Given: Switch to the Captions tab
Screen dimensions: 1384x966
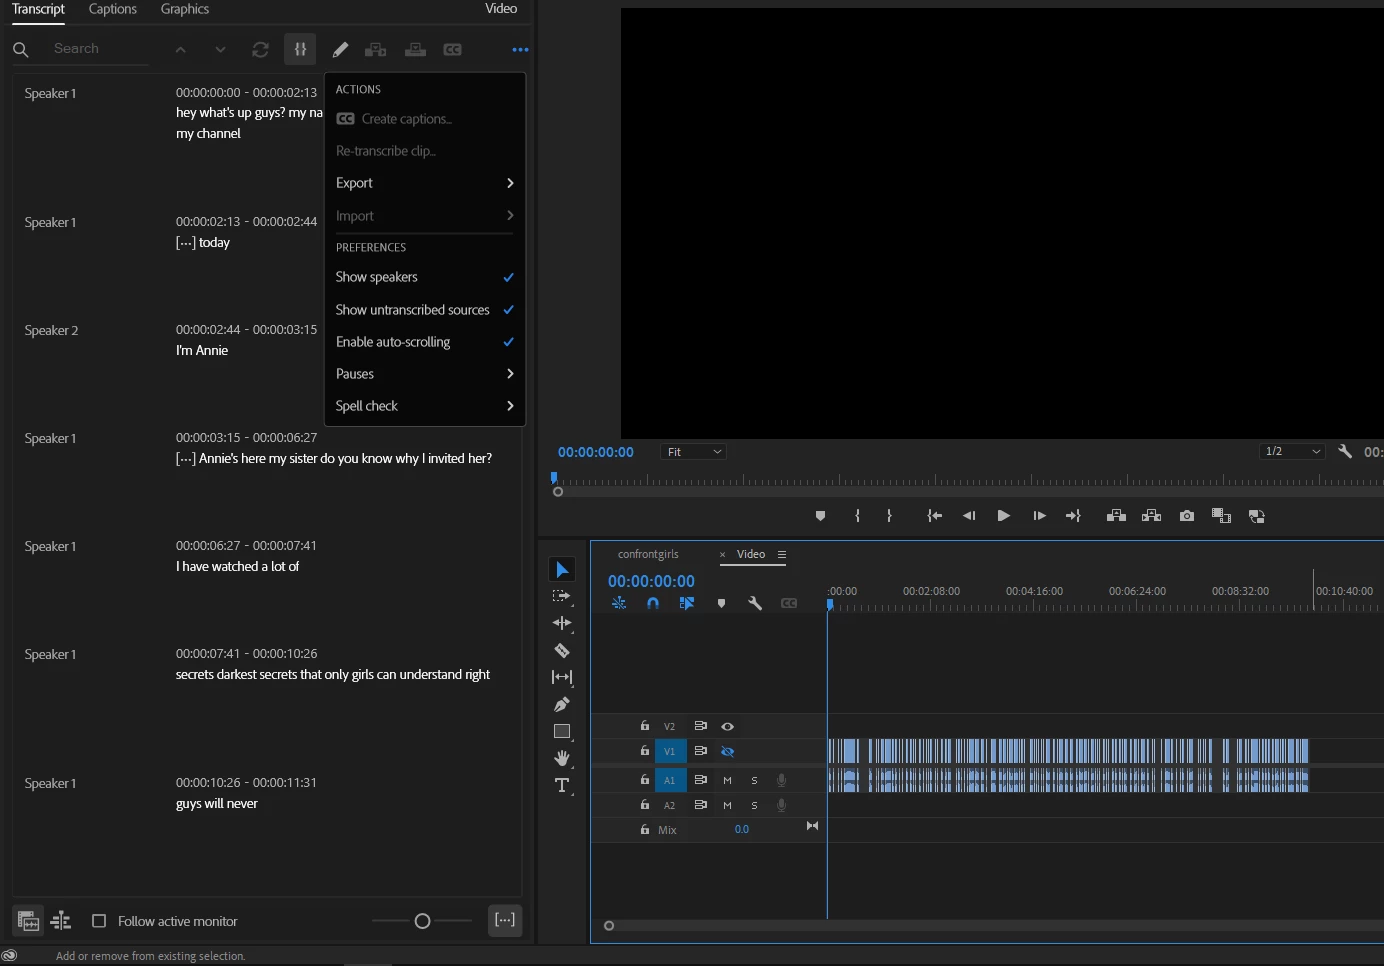Looking at the screenshot, I should pos(113,9).
